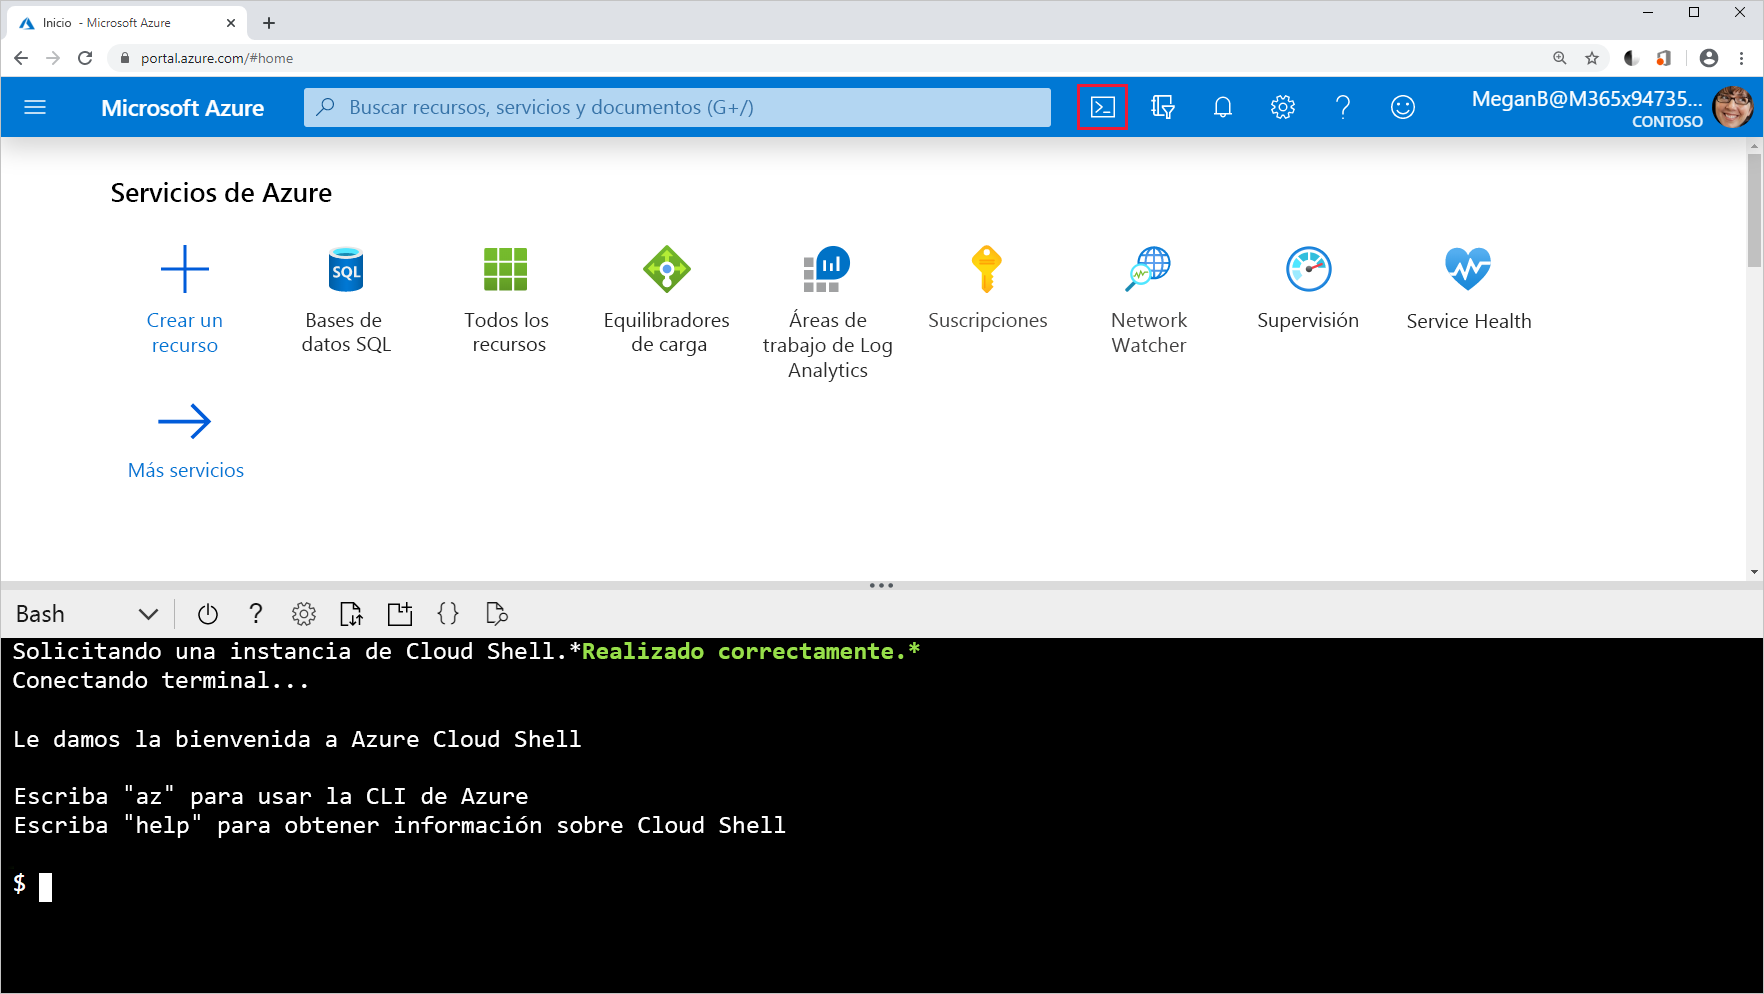Open the feedback smiley icon
This screenshot has width=1764, height=994.
click(1403, 107)
